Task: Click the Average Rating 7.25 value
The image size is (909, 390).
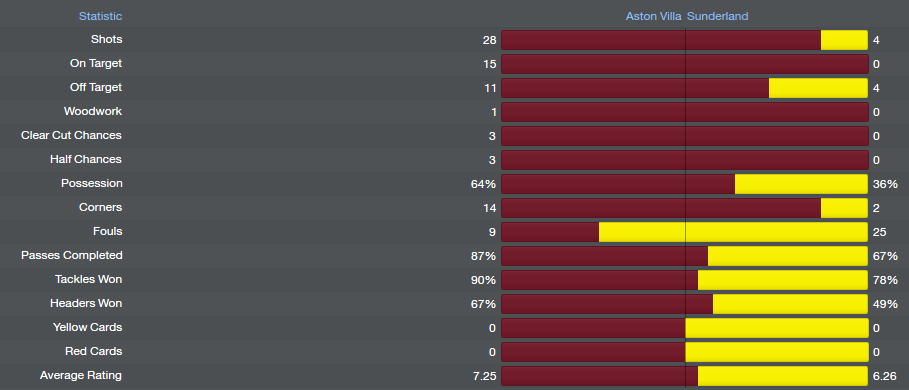Action: click(485, 376)
